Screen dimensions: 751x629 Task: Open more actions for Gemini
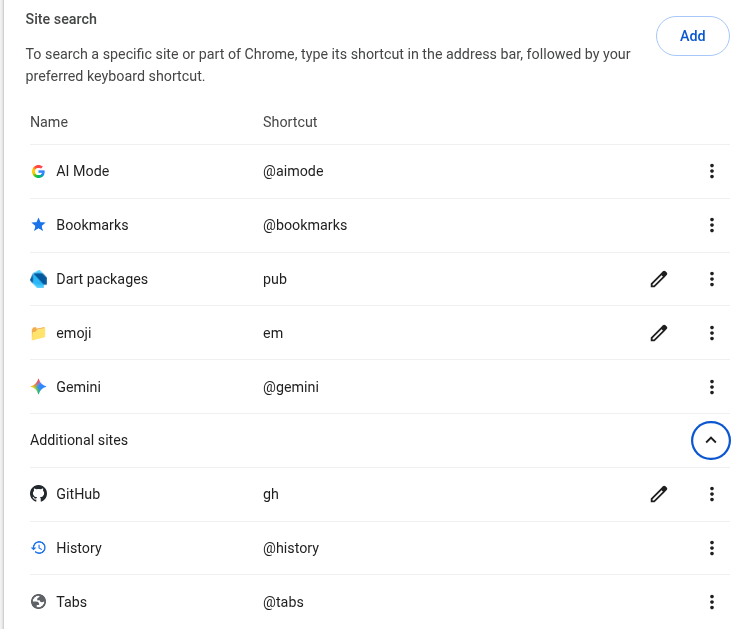(x=712, y=387)
